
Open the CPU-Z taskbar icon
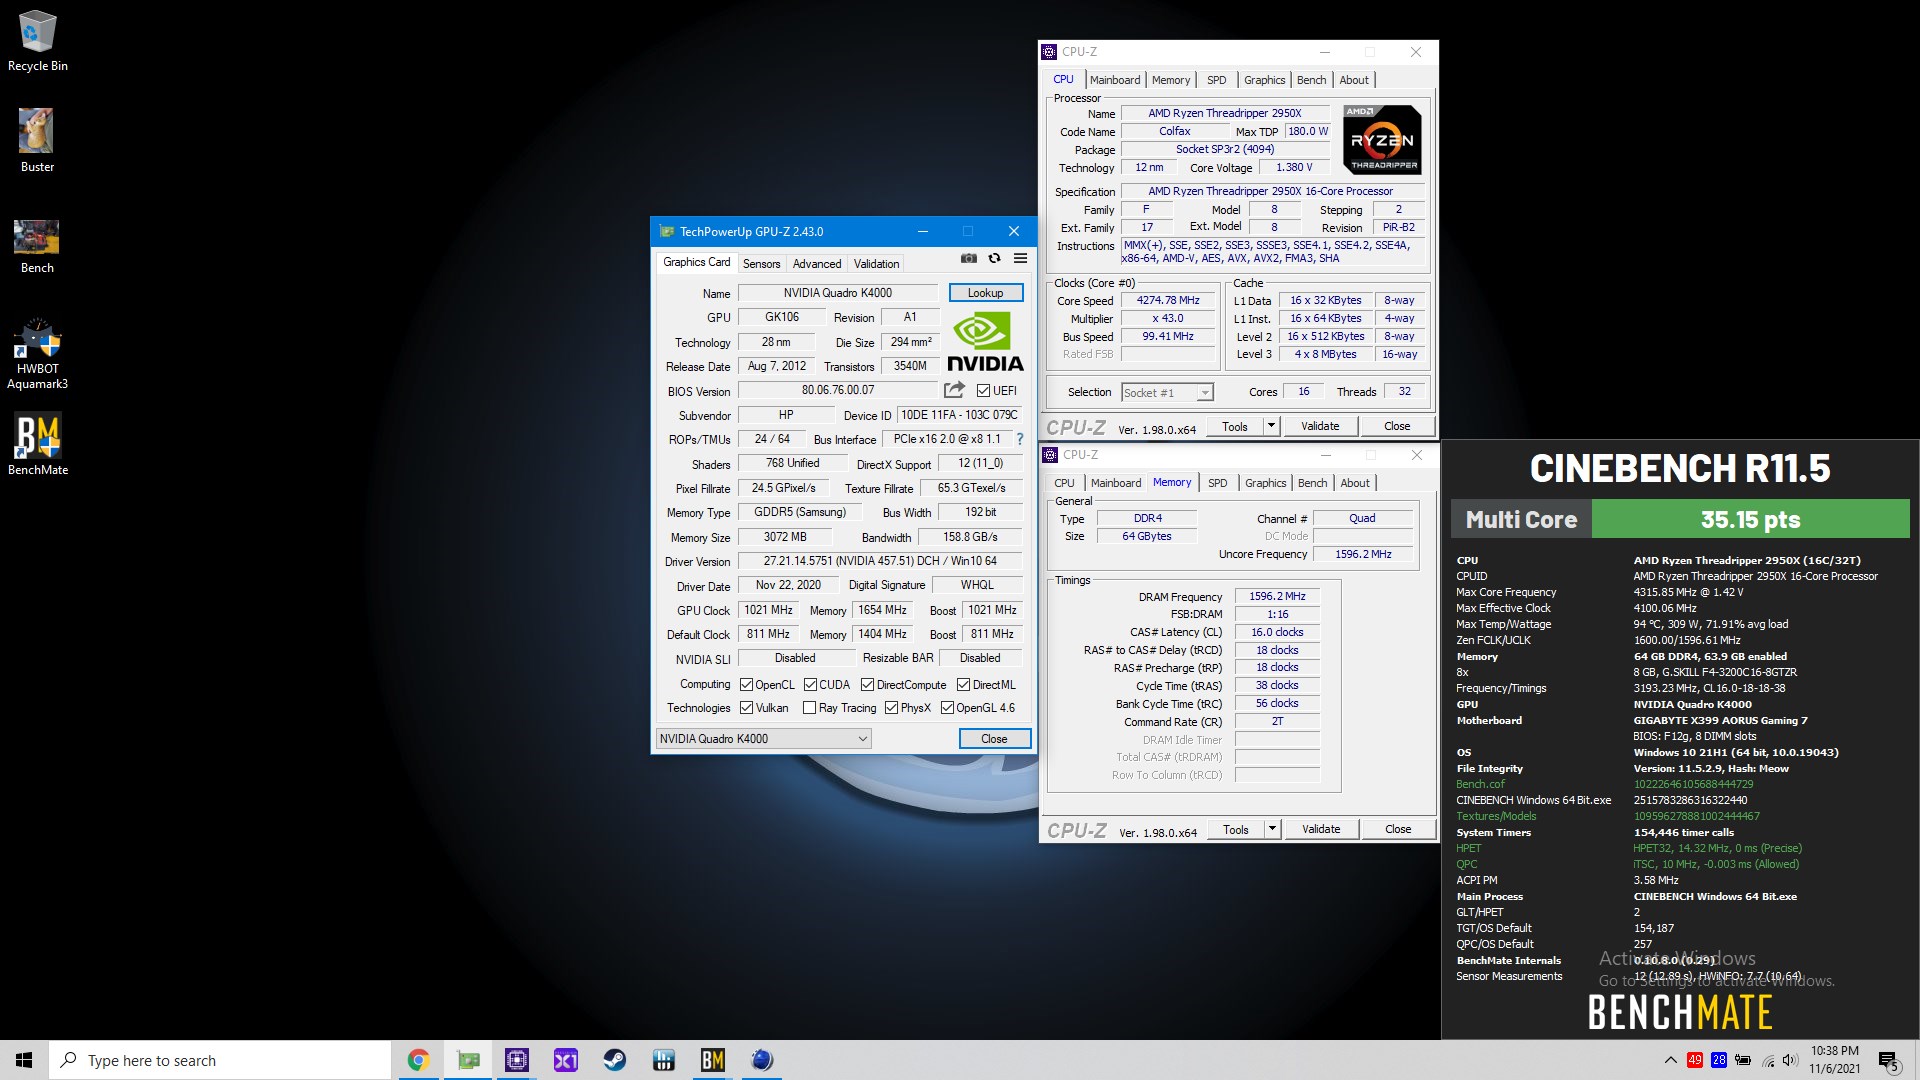517,1060
